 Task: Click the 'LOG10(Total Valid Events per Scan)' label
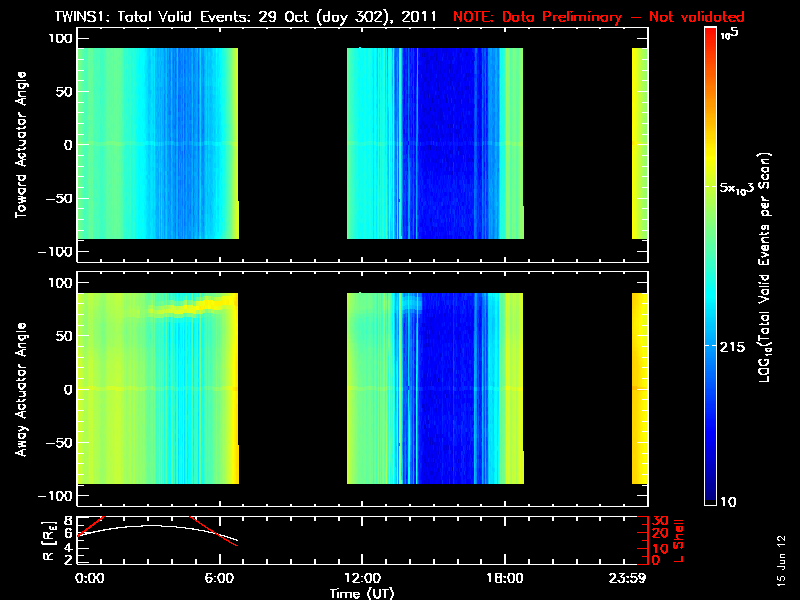767,265
